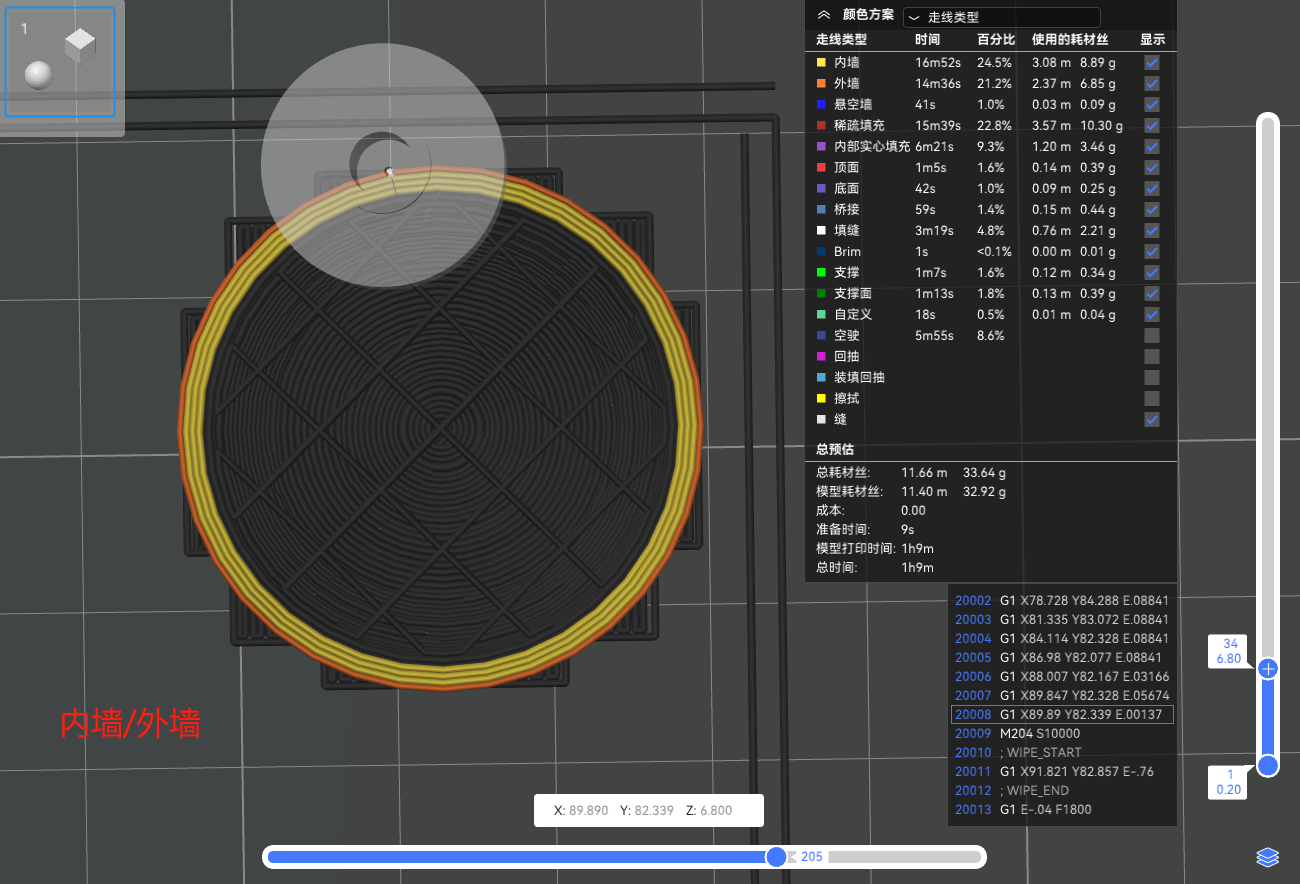Click the 稀疏填充 legend row label
Screen dimensions: 1300x884
click(859, 126)
